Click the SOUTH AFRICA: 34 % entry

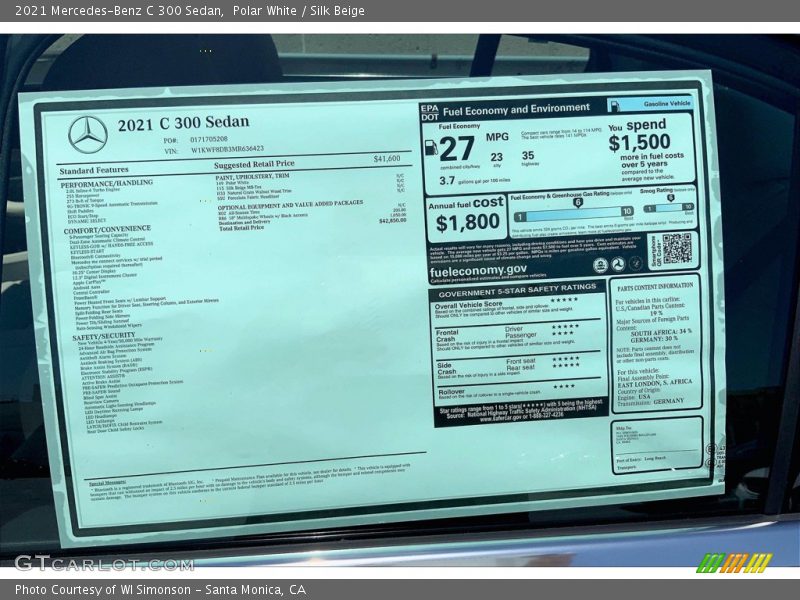[x=661, y=332]
